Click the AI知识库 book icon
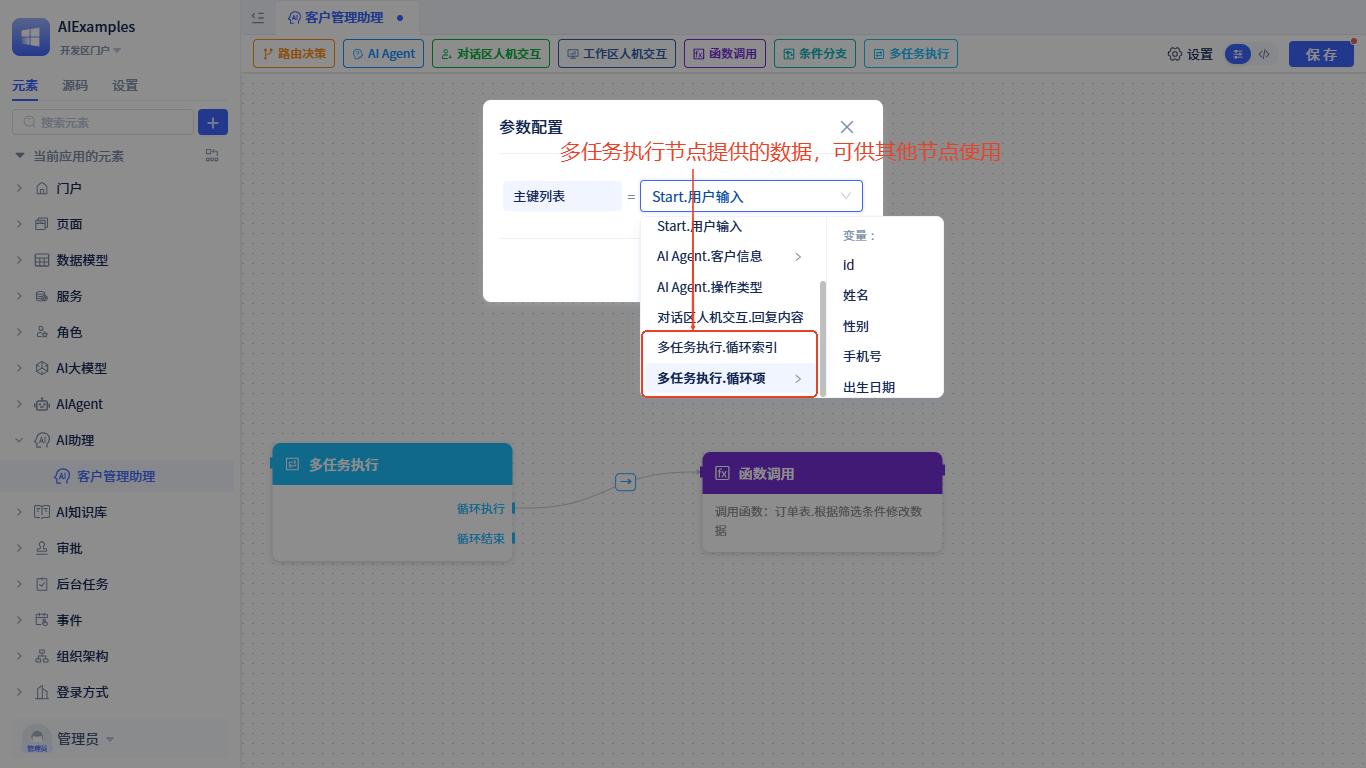Image resolution: width=1366 pixels, height=768 pixels. tap(42, 512)
